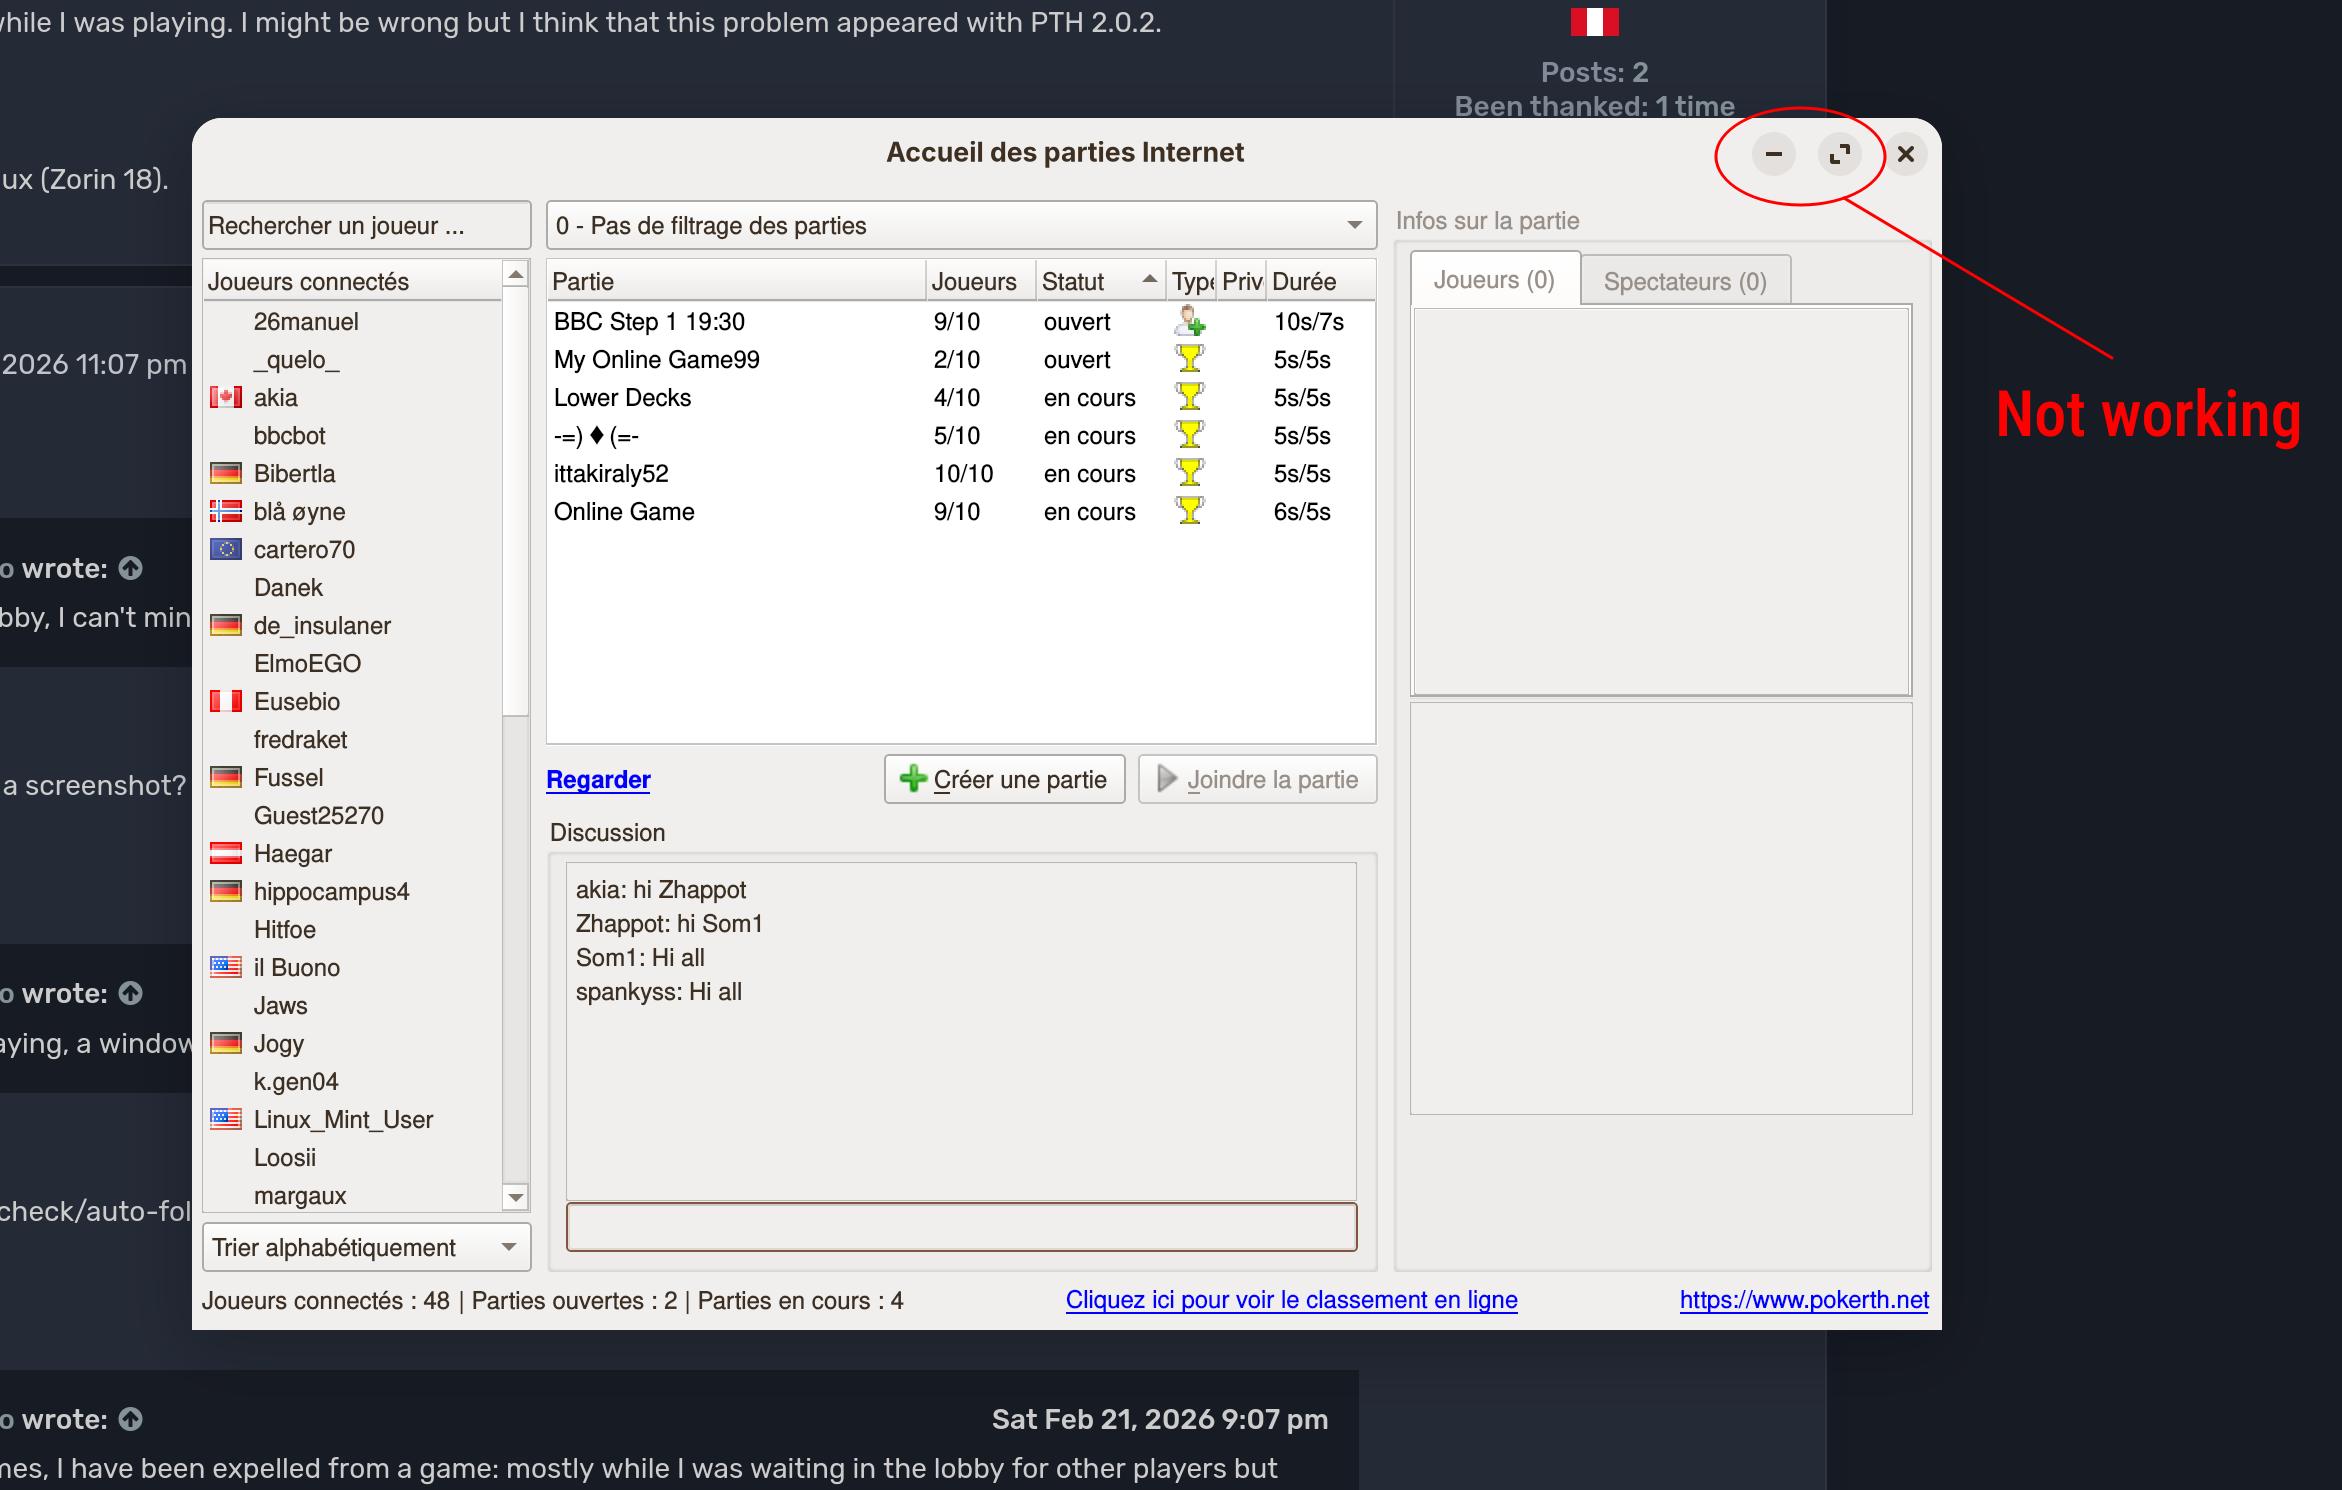The image size is (2342, 1490).
Task: Click the trophy icon for My Online Game99
Action: click(x=1189, y=359)
